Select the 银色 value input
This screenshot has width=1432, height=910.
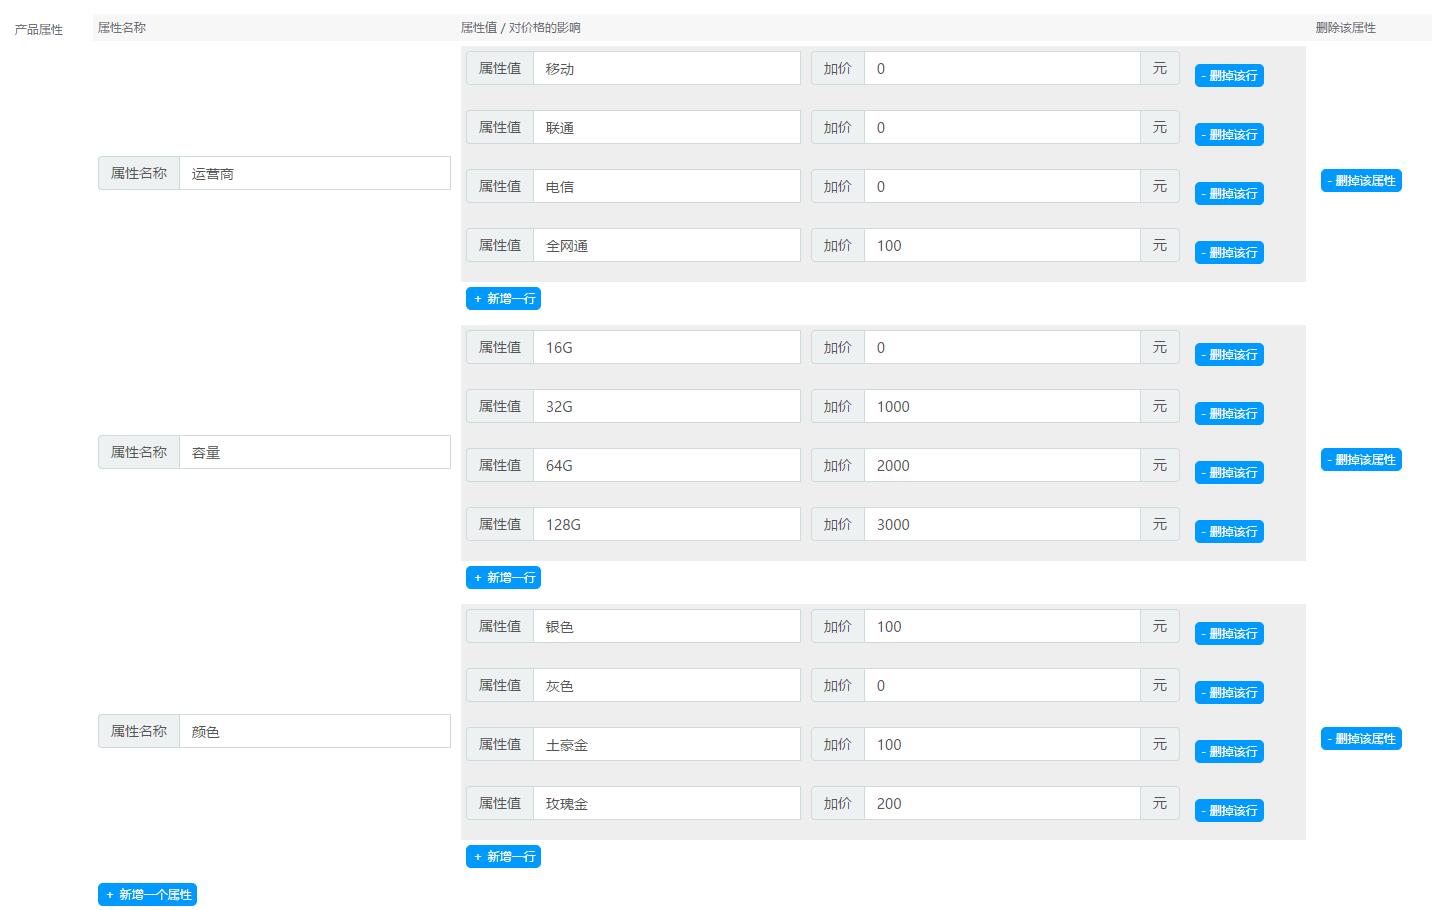tap(666, 627)
